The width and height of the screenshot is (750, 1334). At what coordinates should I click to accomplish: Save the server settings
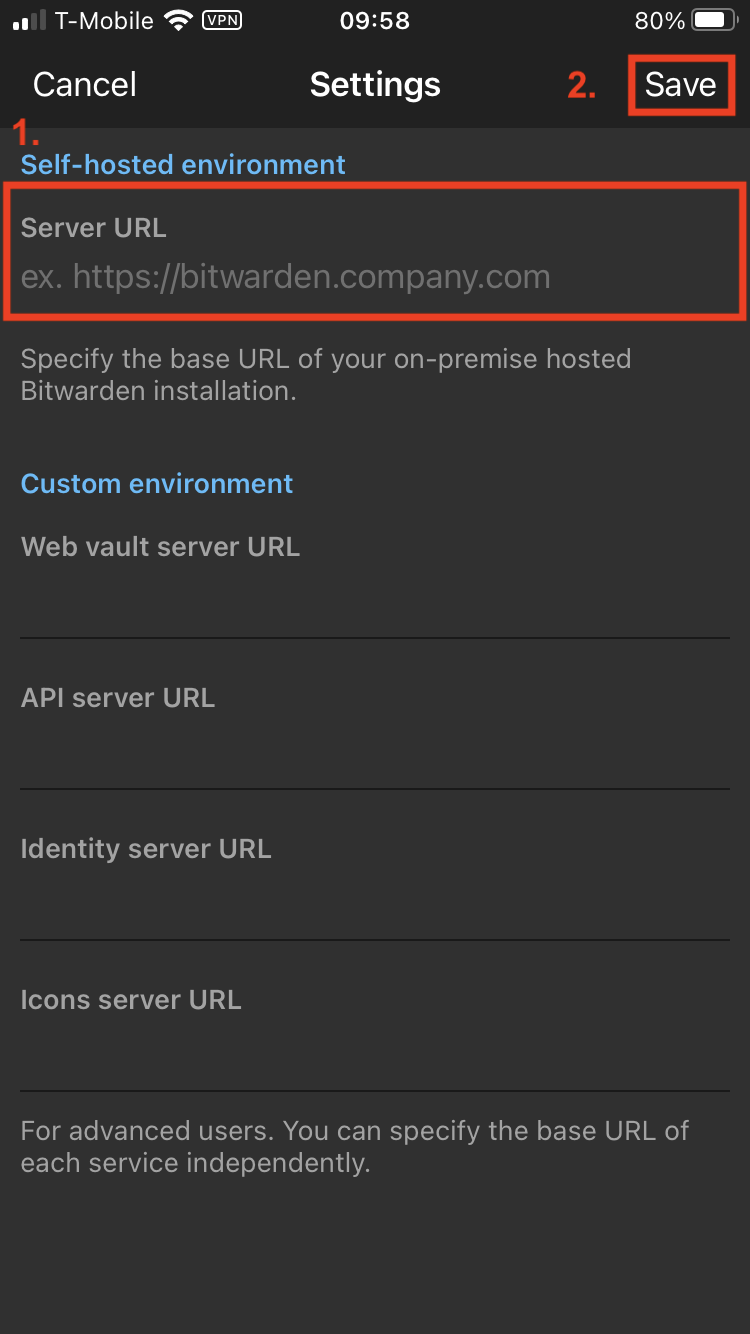coord(680,85)
